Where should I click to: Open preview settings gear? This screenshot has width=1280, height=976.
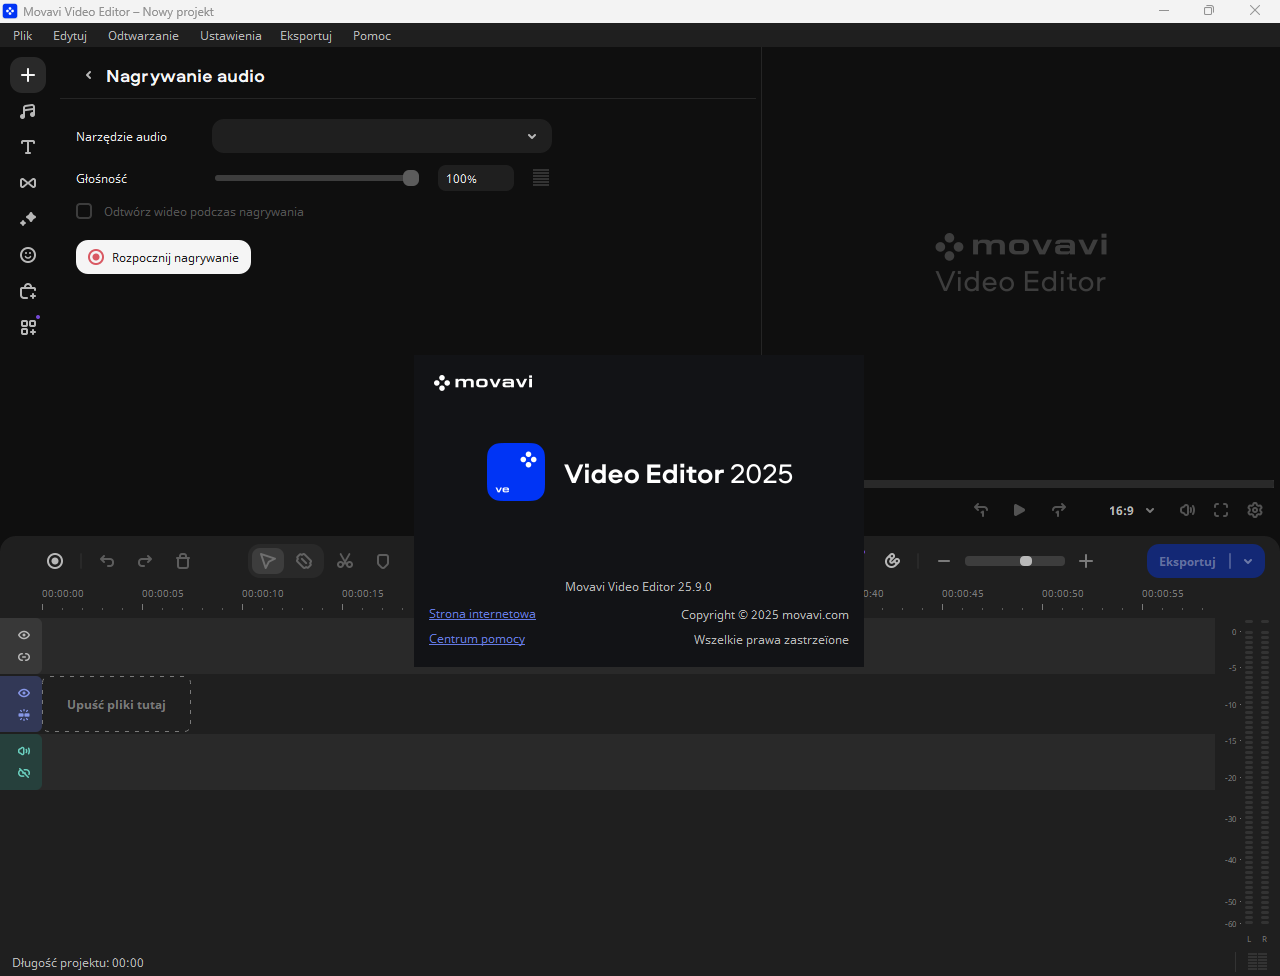click(1255, 510)
